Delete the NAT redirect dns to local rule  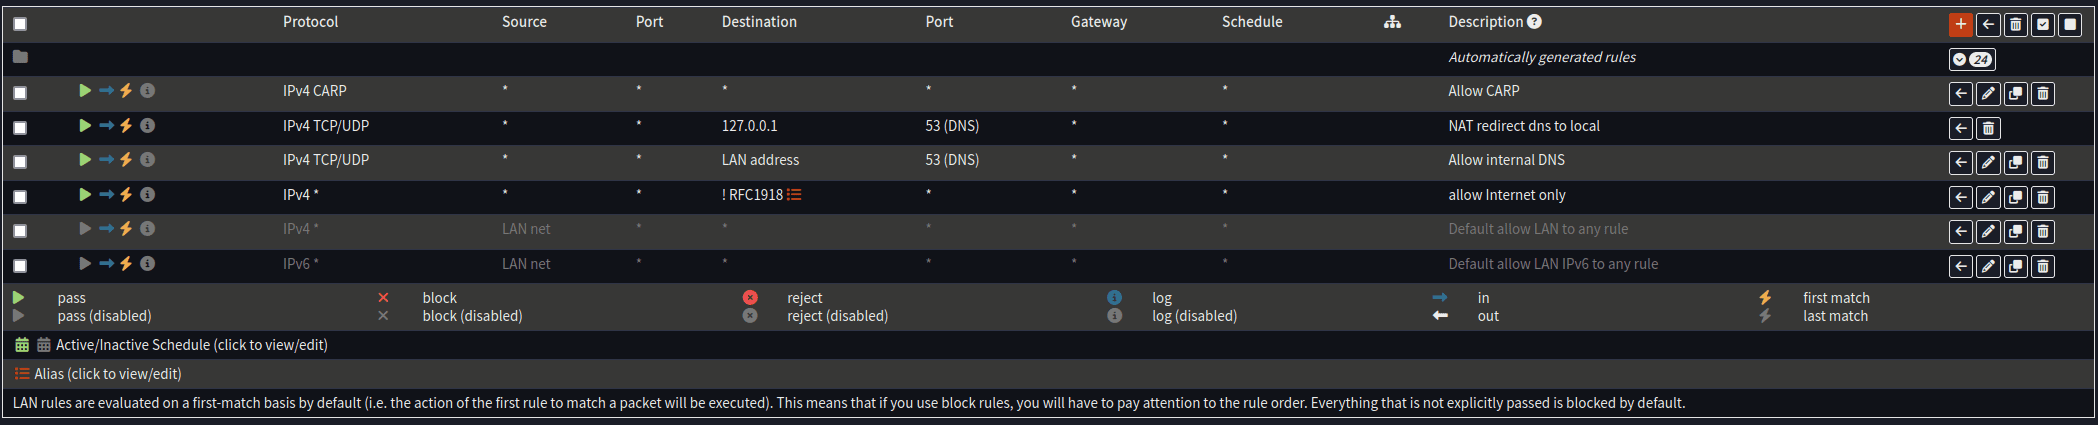1988,128
